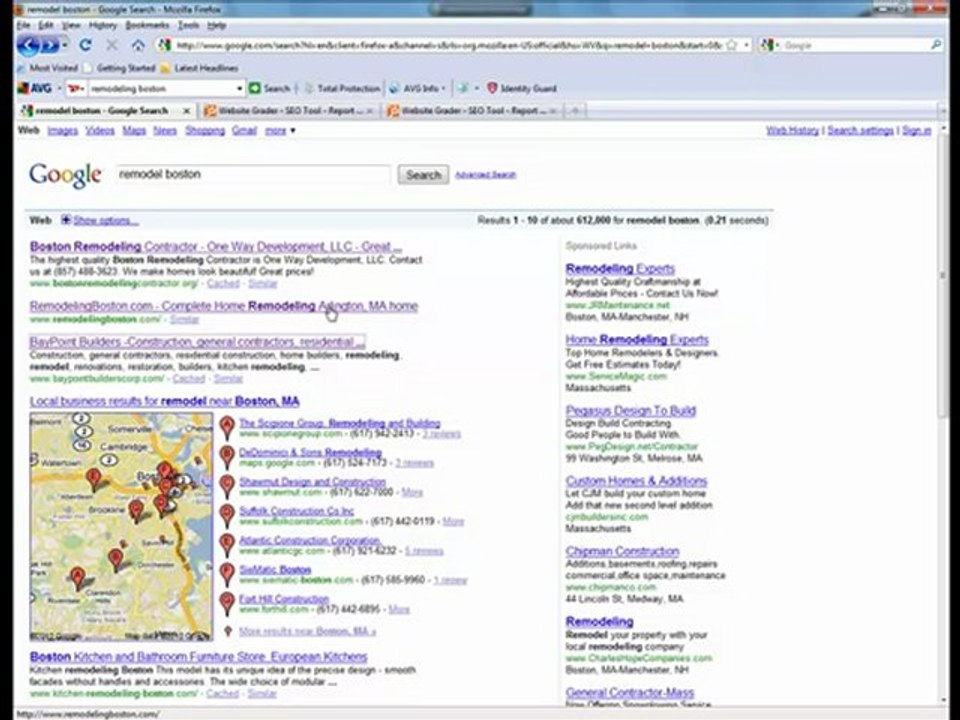Image resolution: width=960 pixels, height=720 pixels.
Task: Open the Edit menu
Action: pyautogui.click(x=46, y=25)
